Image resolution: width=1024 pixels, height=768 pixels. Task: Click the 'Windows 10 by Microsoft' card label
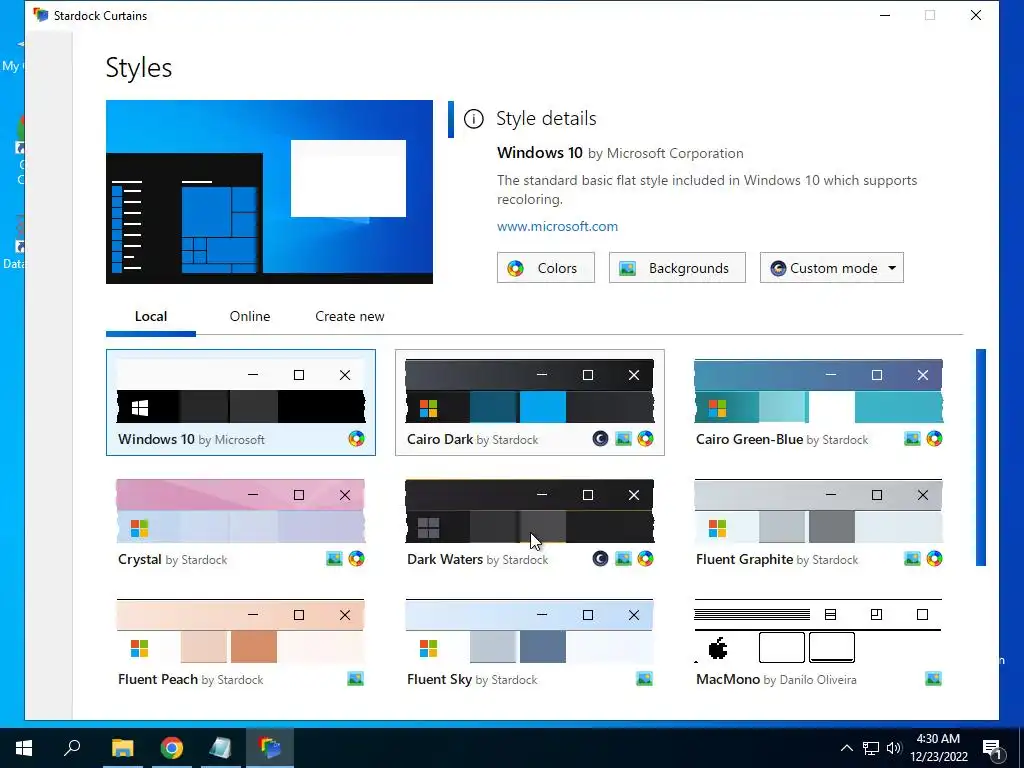point(191,440)
